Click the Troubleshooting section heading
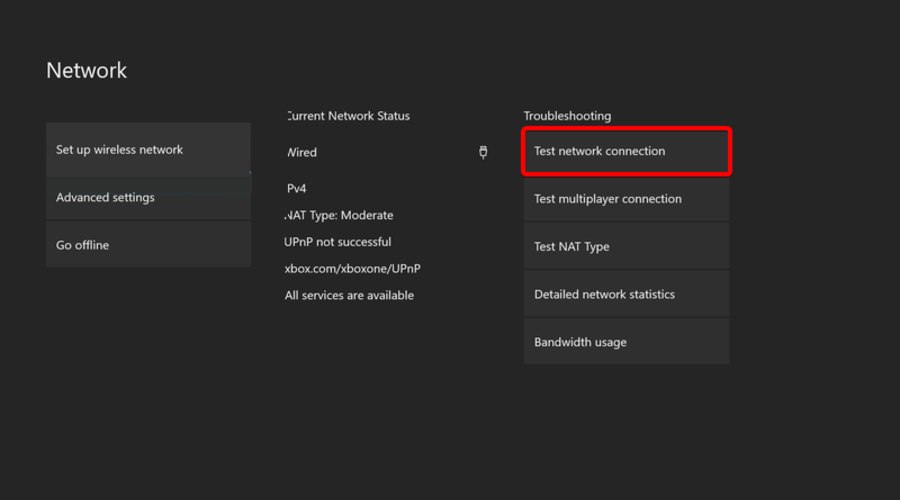Screen dimensions: 900x500 coord(567,116)
